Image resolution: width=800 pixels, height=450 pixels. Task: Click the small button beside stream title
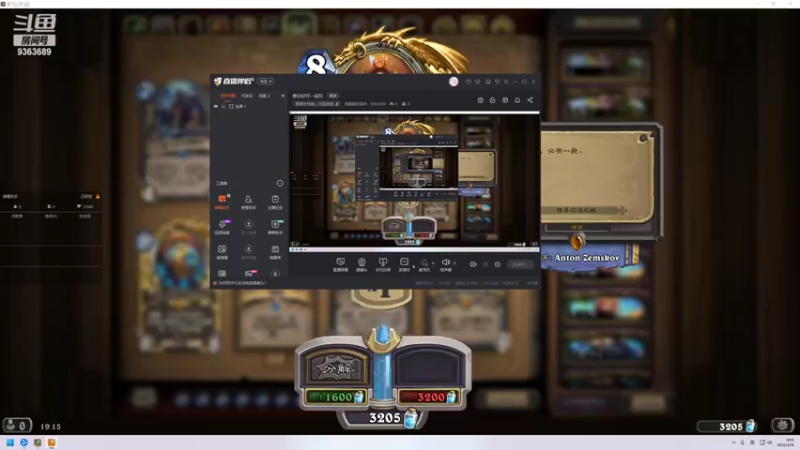pos(333,96)
